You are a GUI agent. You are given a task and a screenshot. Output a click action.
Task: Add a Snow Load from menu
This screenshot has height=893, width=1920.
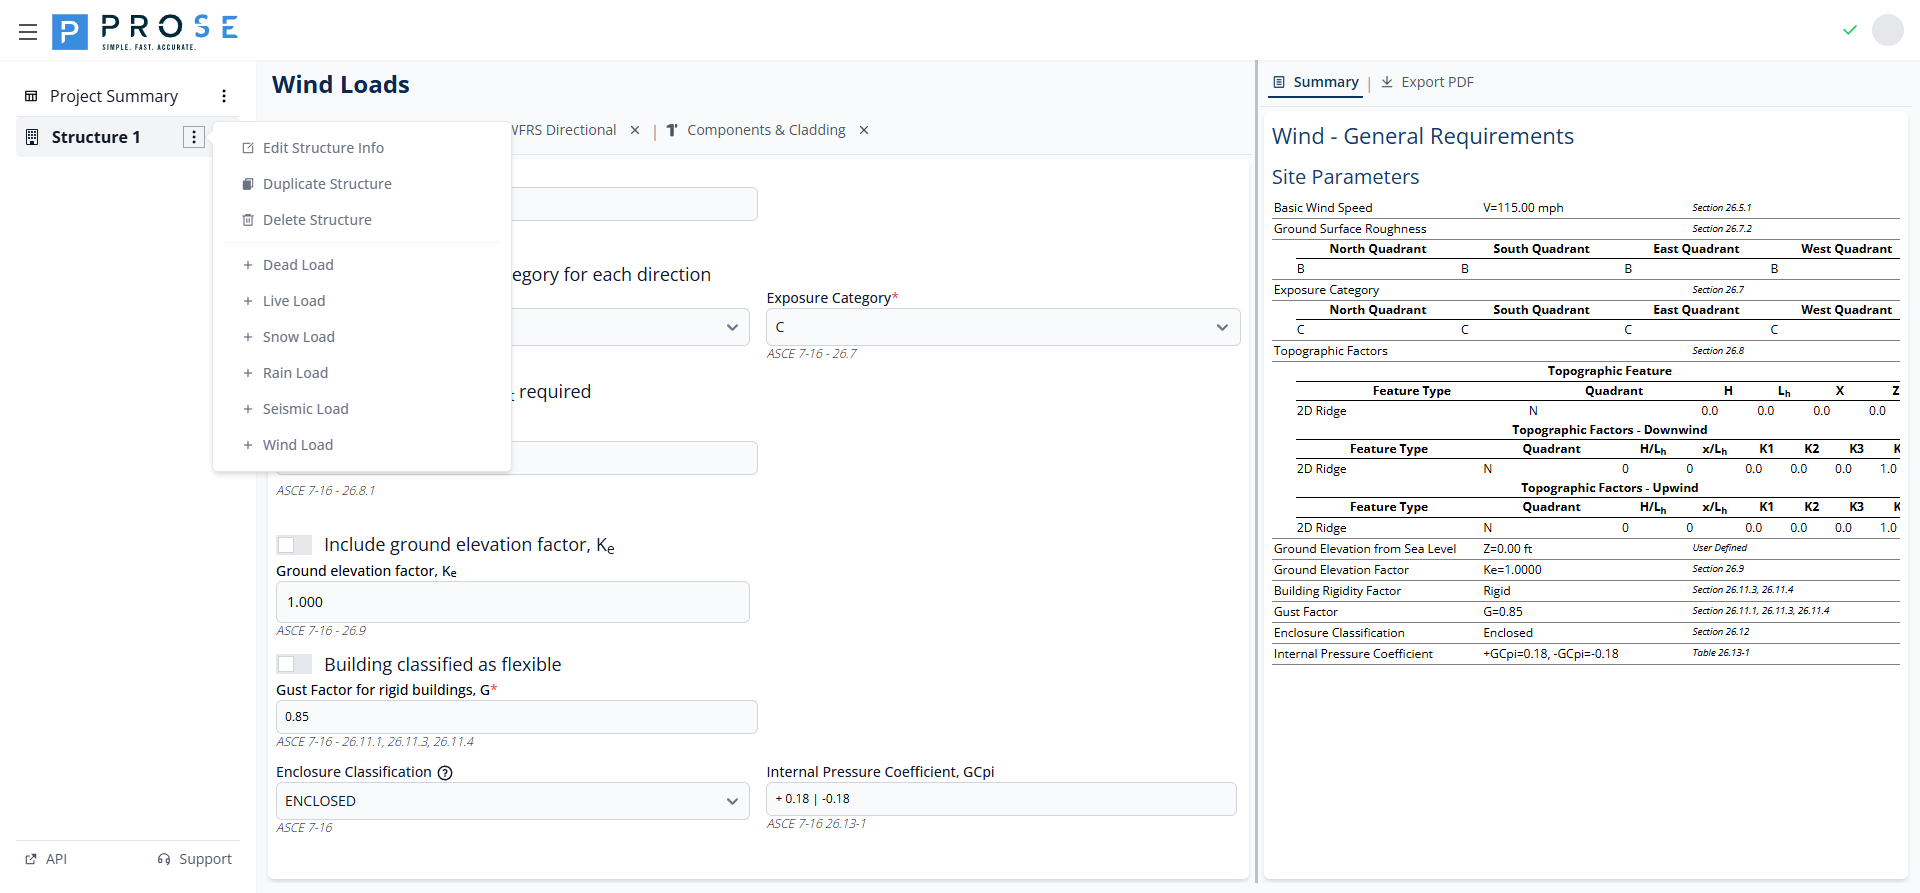298,337
